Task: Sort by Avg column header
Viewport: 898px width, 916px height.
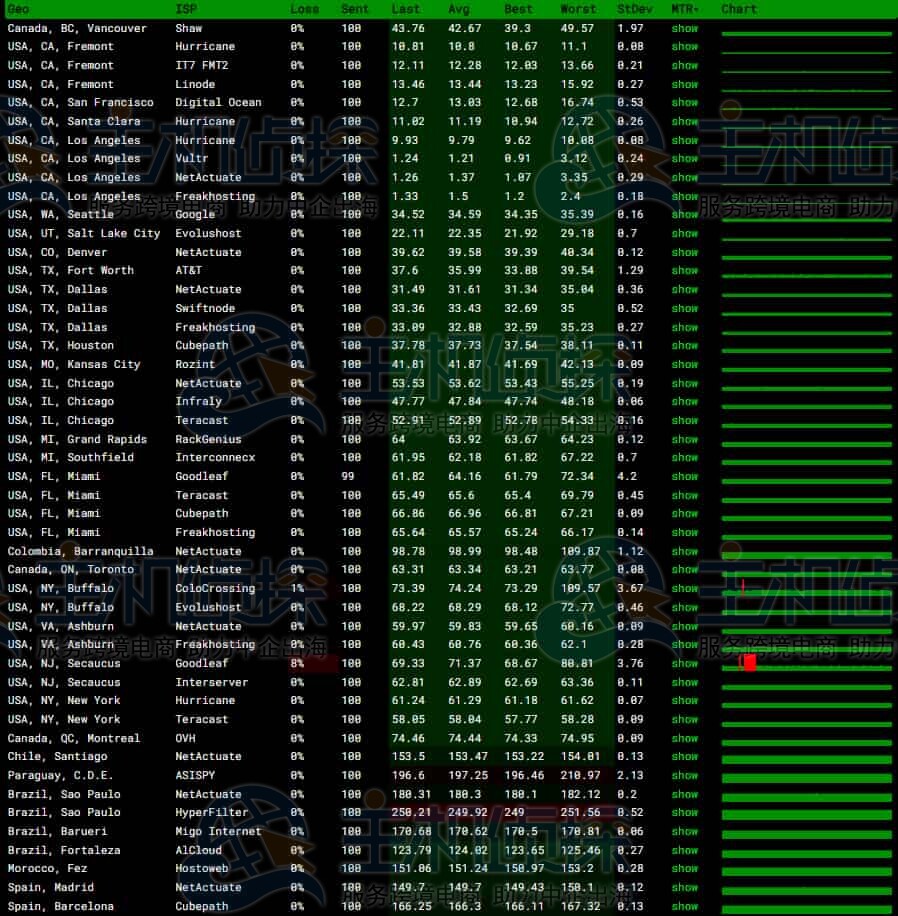Action: pyautogui.click(x=459, y=9)
